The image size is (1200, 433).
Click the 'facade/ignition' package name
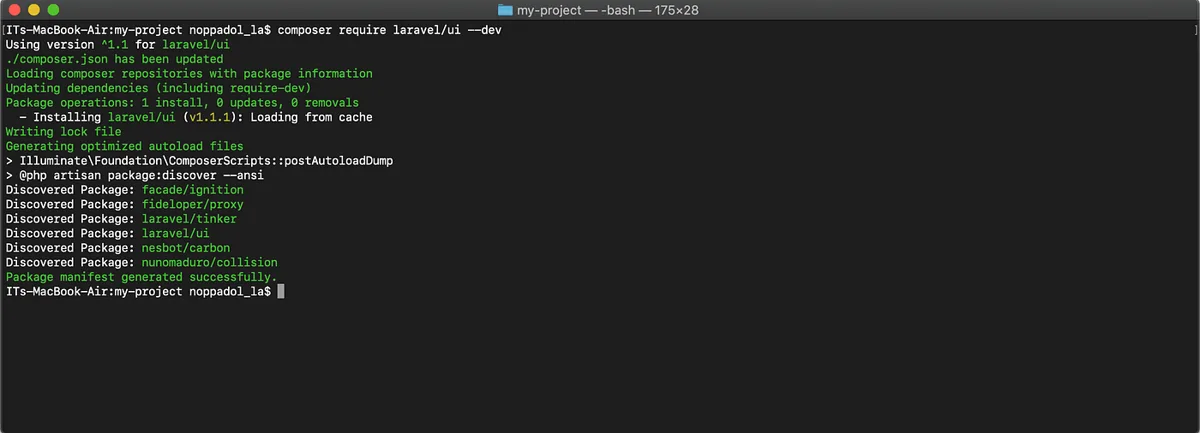[x=193, y=190]
